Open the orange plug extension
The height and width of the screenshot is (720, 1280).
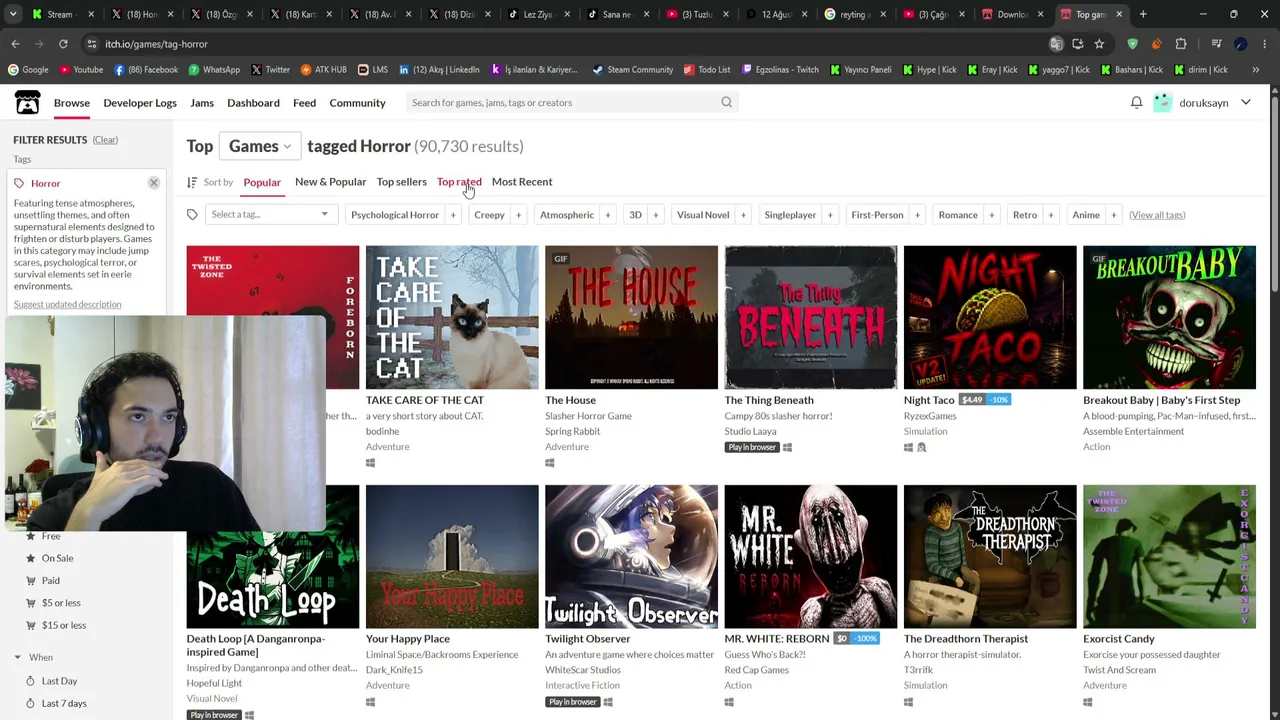pos(1156,44)
